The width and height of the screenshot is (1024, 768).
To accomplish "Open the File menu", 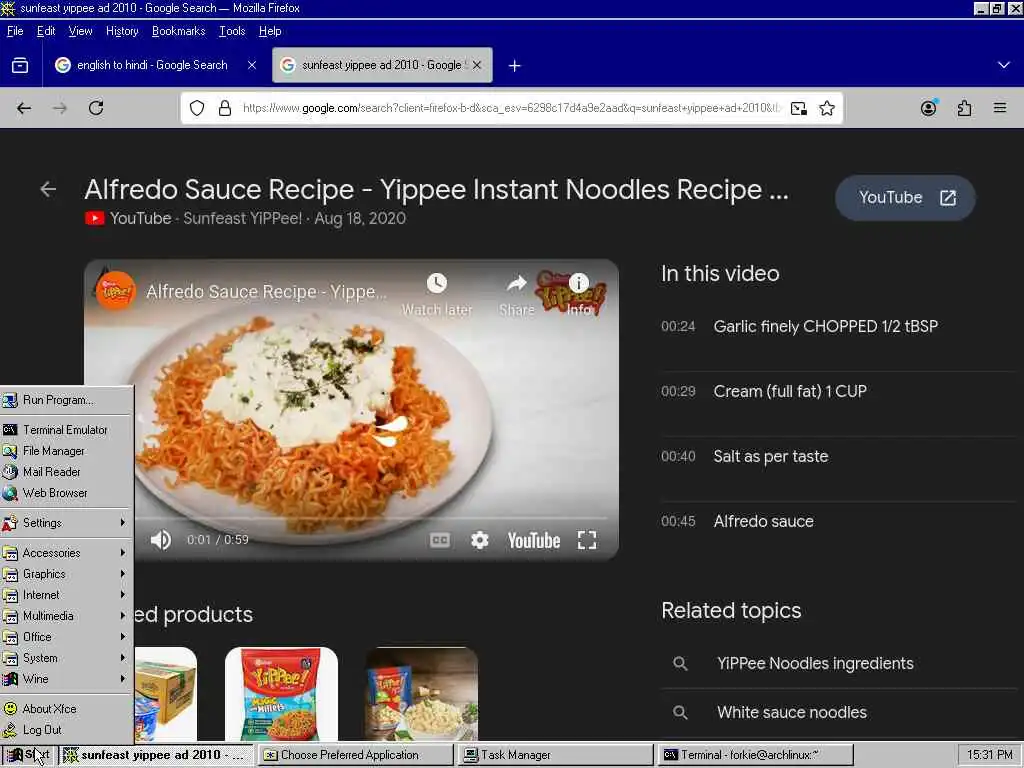I will [x=15, y=31].
